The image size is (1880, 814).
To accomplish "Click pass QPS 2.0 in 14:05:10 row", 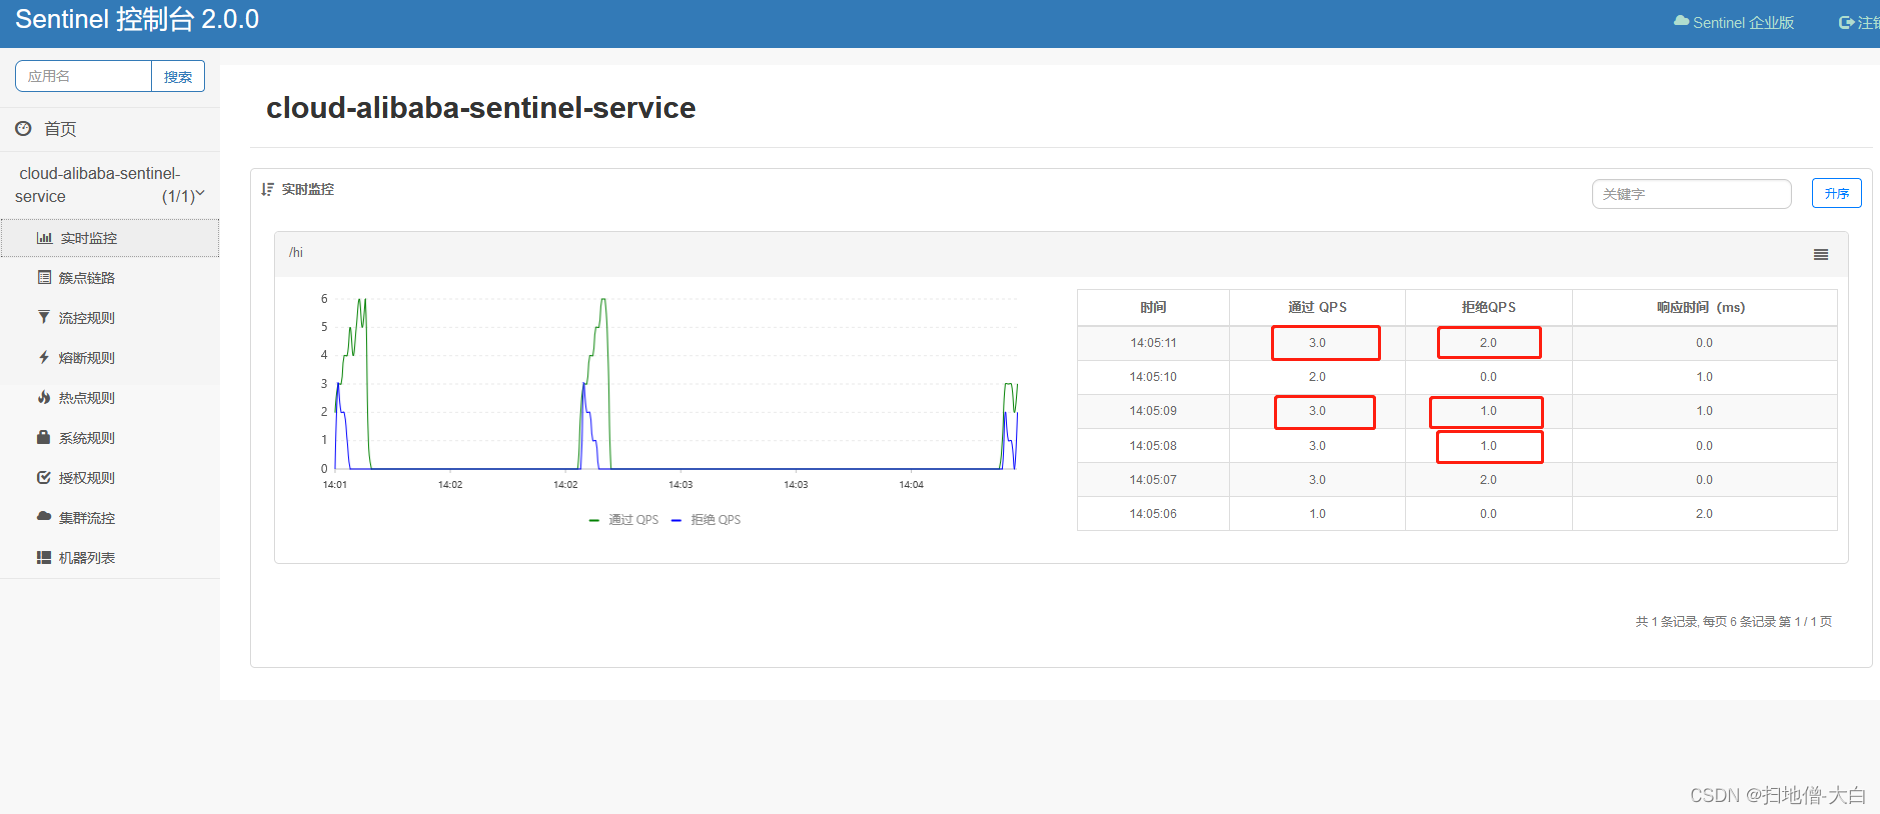I will 1317,377.
